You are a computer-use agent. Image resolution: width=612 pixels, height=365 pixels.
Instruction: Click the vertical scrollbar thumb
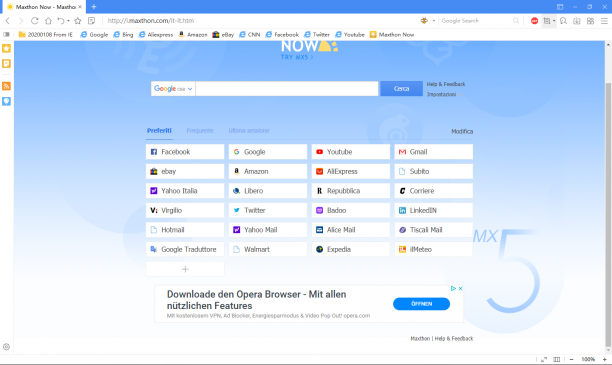coord(608,215)
